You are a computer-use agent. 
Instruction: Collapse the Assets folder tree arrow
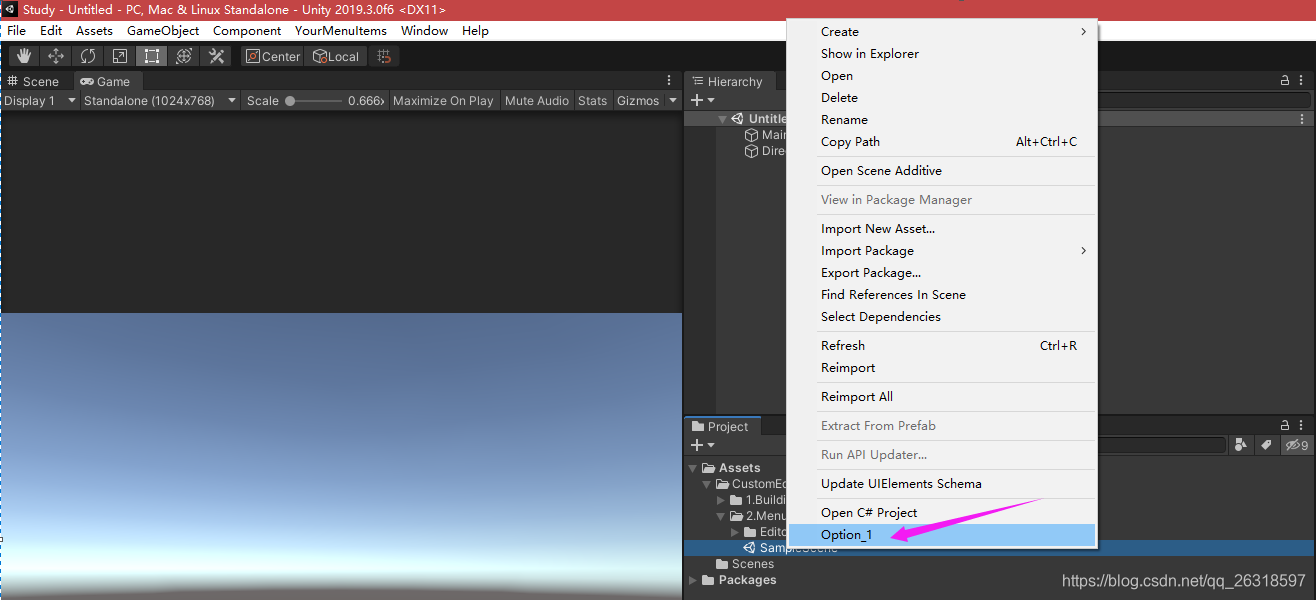click(x=693, y=468)
